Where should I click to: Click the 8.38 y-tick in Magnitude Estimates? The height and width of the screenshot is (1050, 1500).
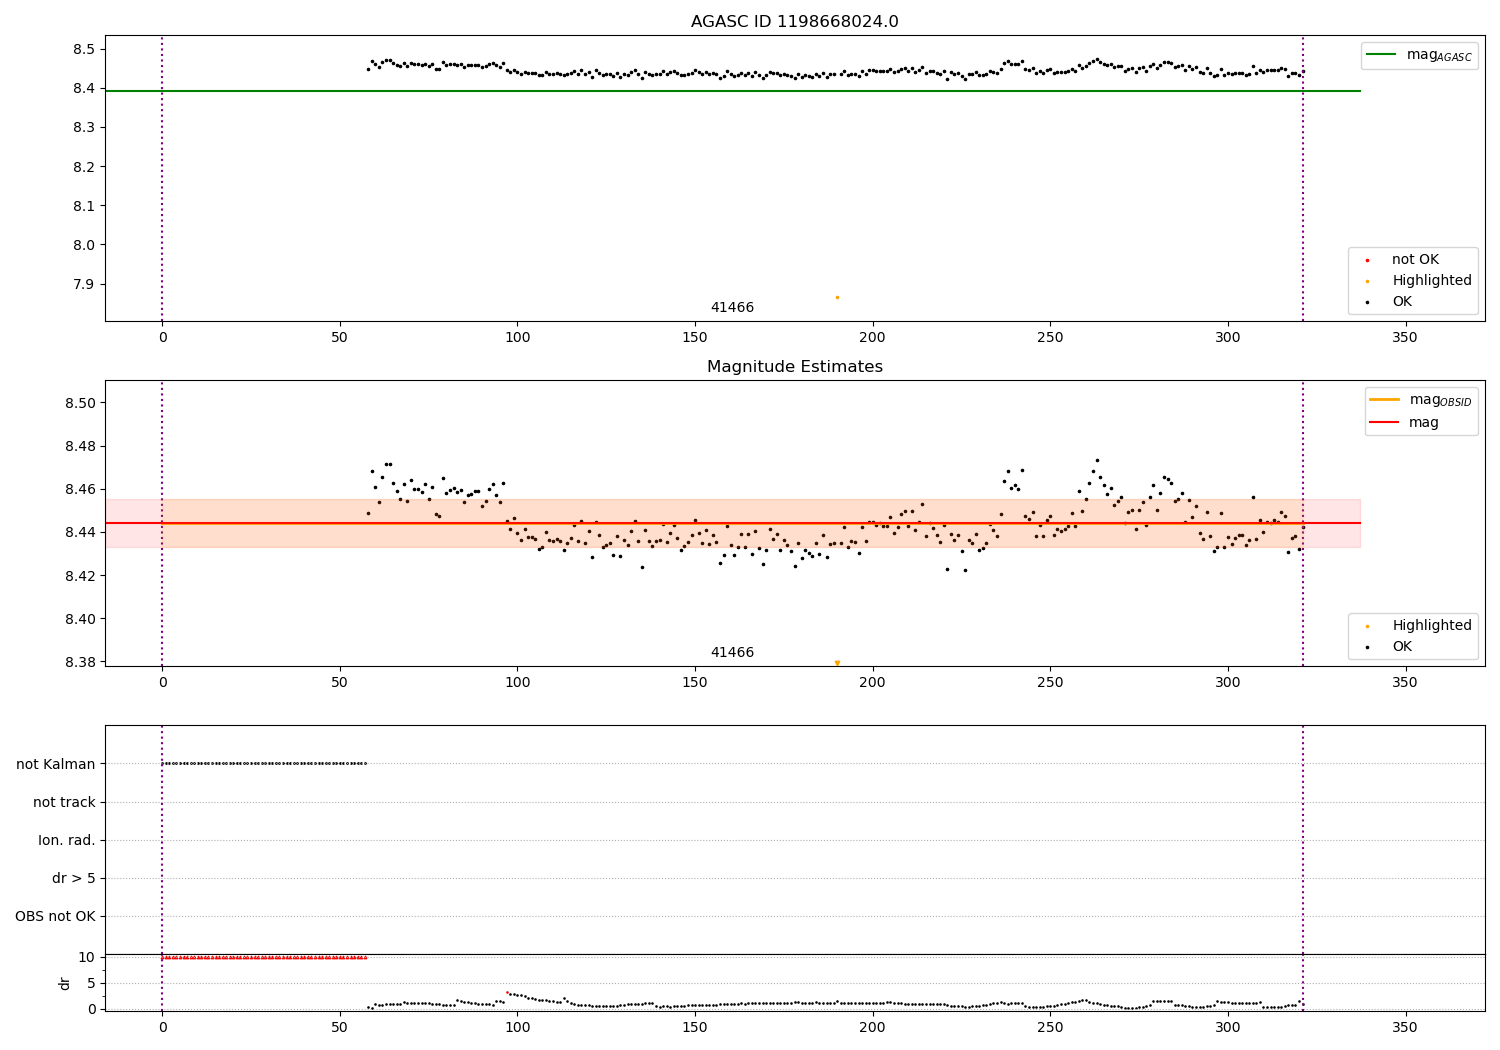coord(80,662)
